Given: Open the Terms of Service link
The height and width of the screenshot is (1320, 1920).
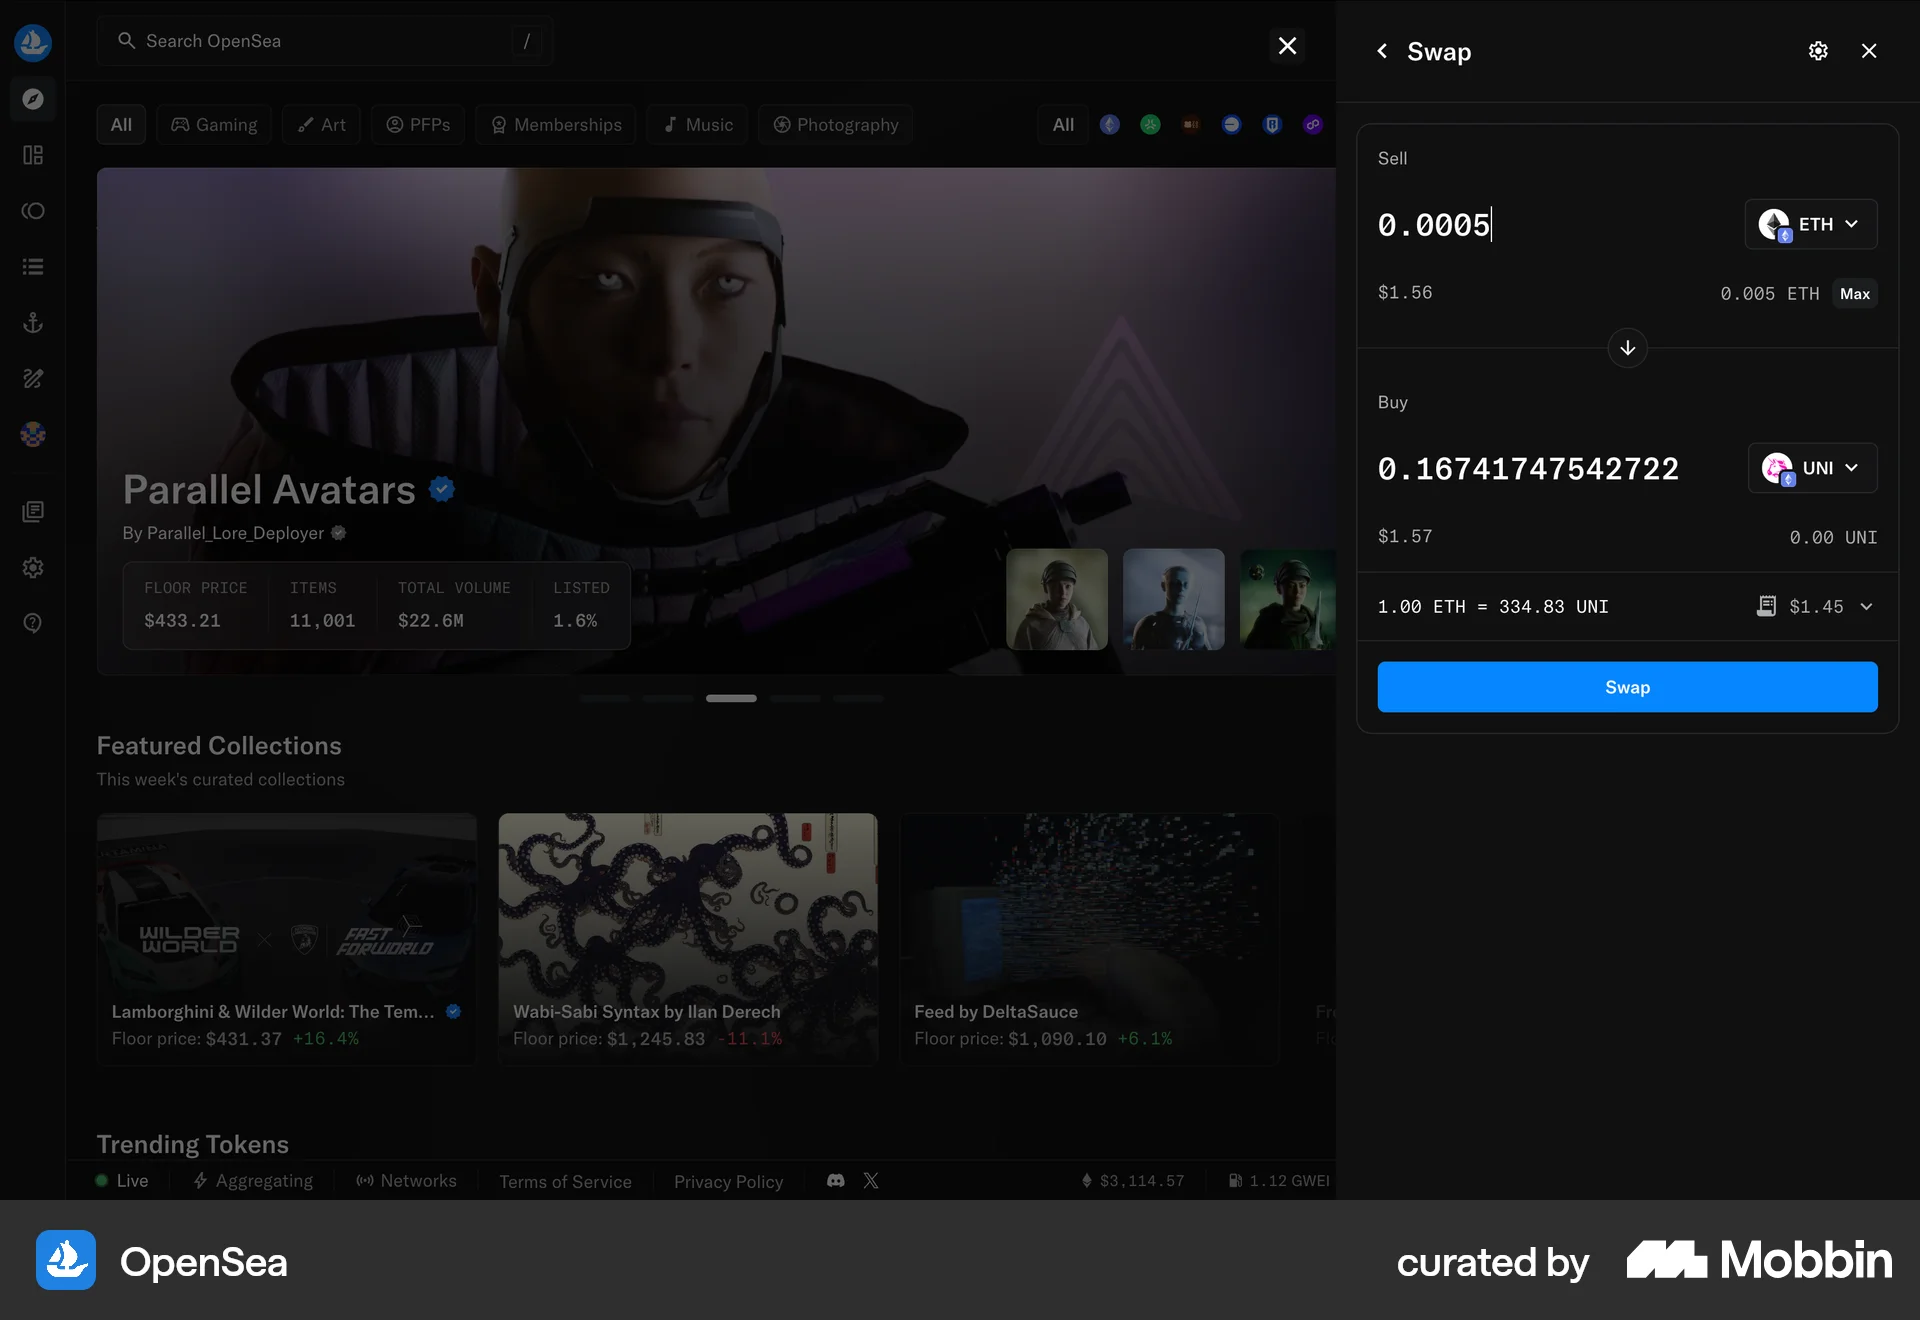Looking at the screenshot, I should click(565, 1181).
